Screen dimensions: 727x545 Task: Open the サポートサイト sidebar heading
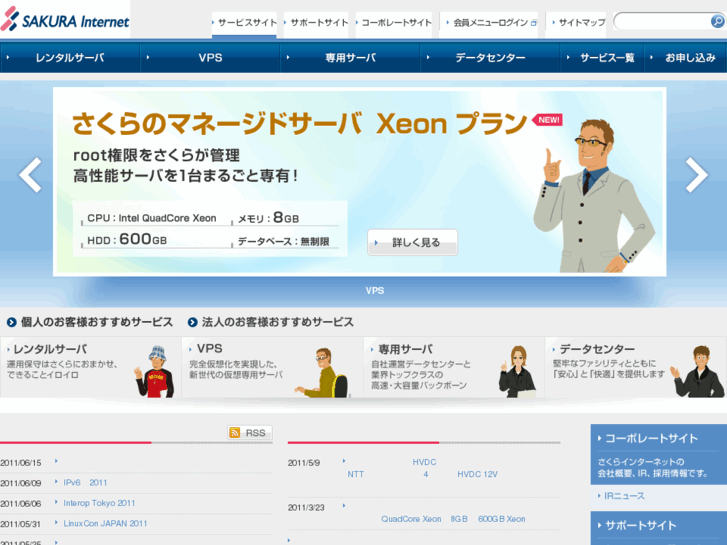tap(640, 526)
